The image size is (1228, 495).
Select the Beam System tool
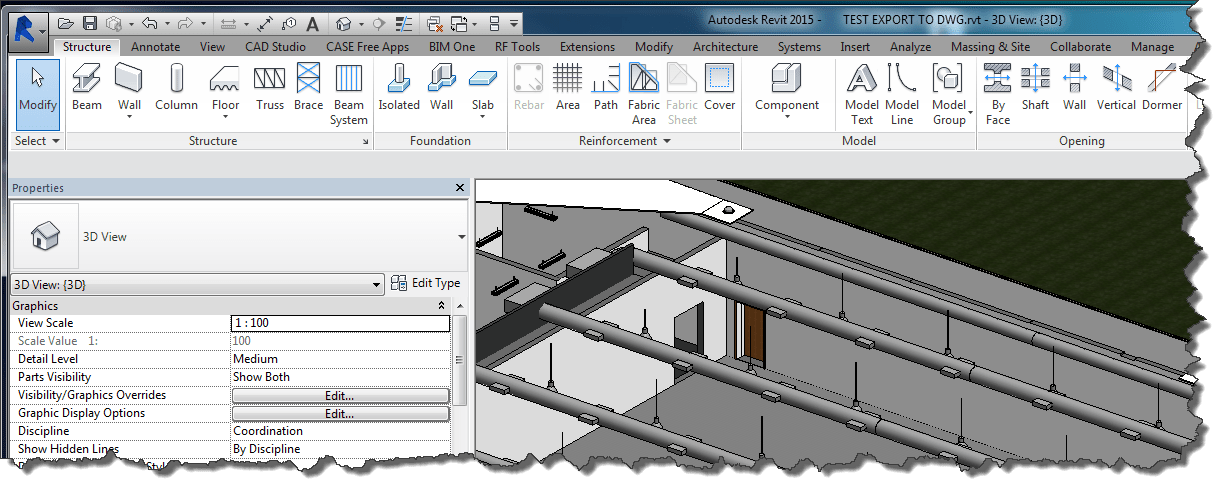pos(349,94)
